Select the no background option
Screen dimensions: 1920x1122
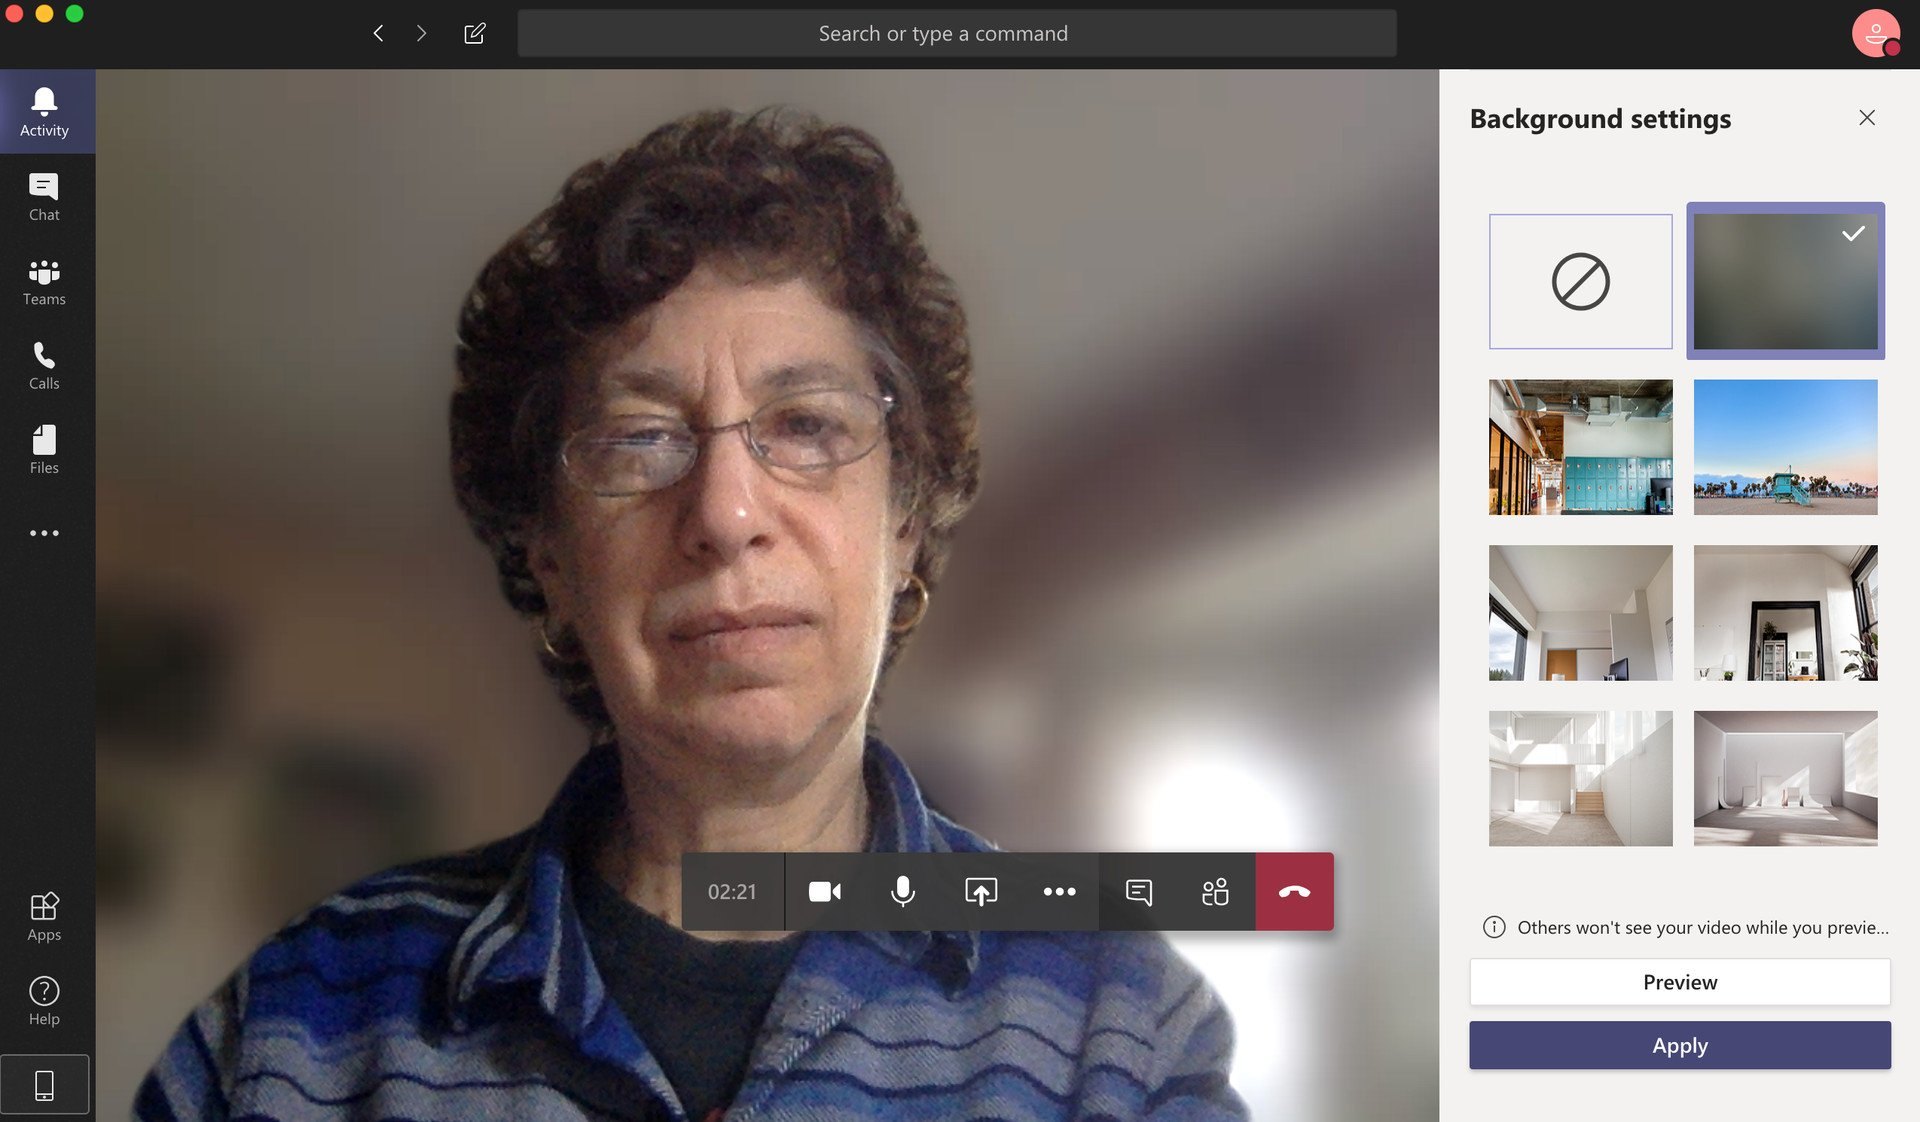(x=1580, y=280)
